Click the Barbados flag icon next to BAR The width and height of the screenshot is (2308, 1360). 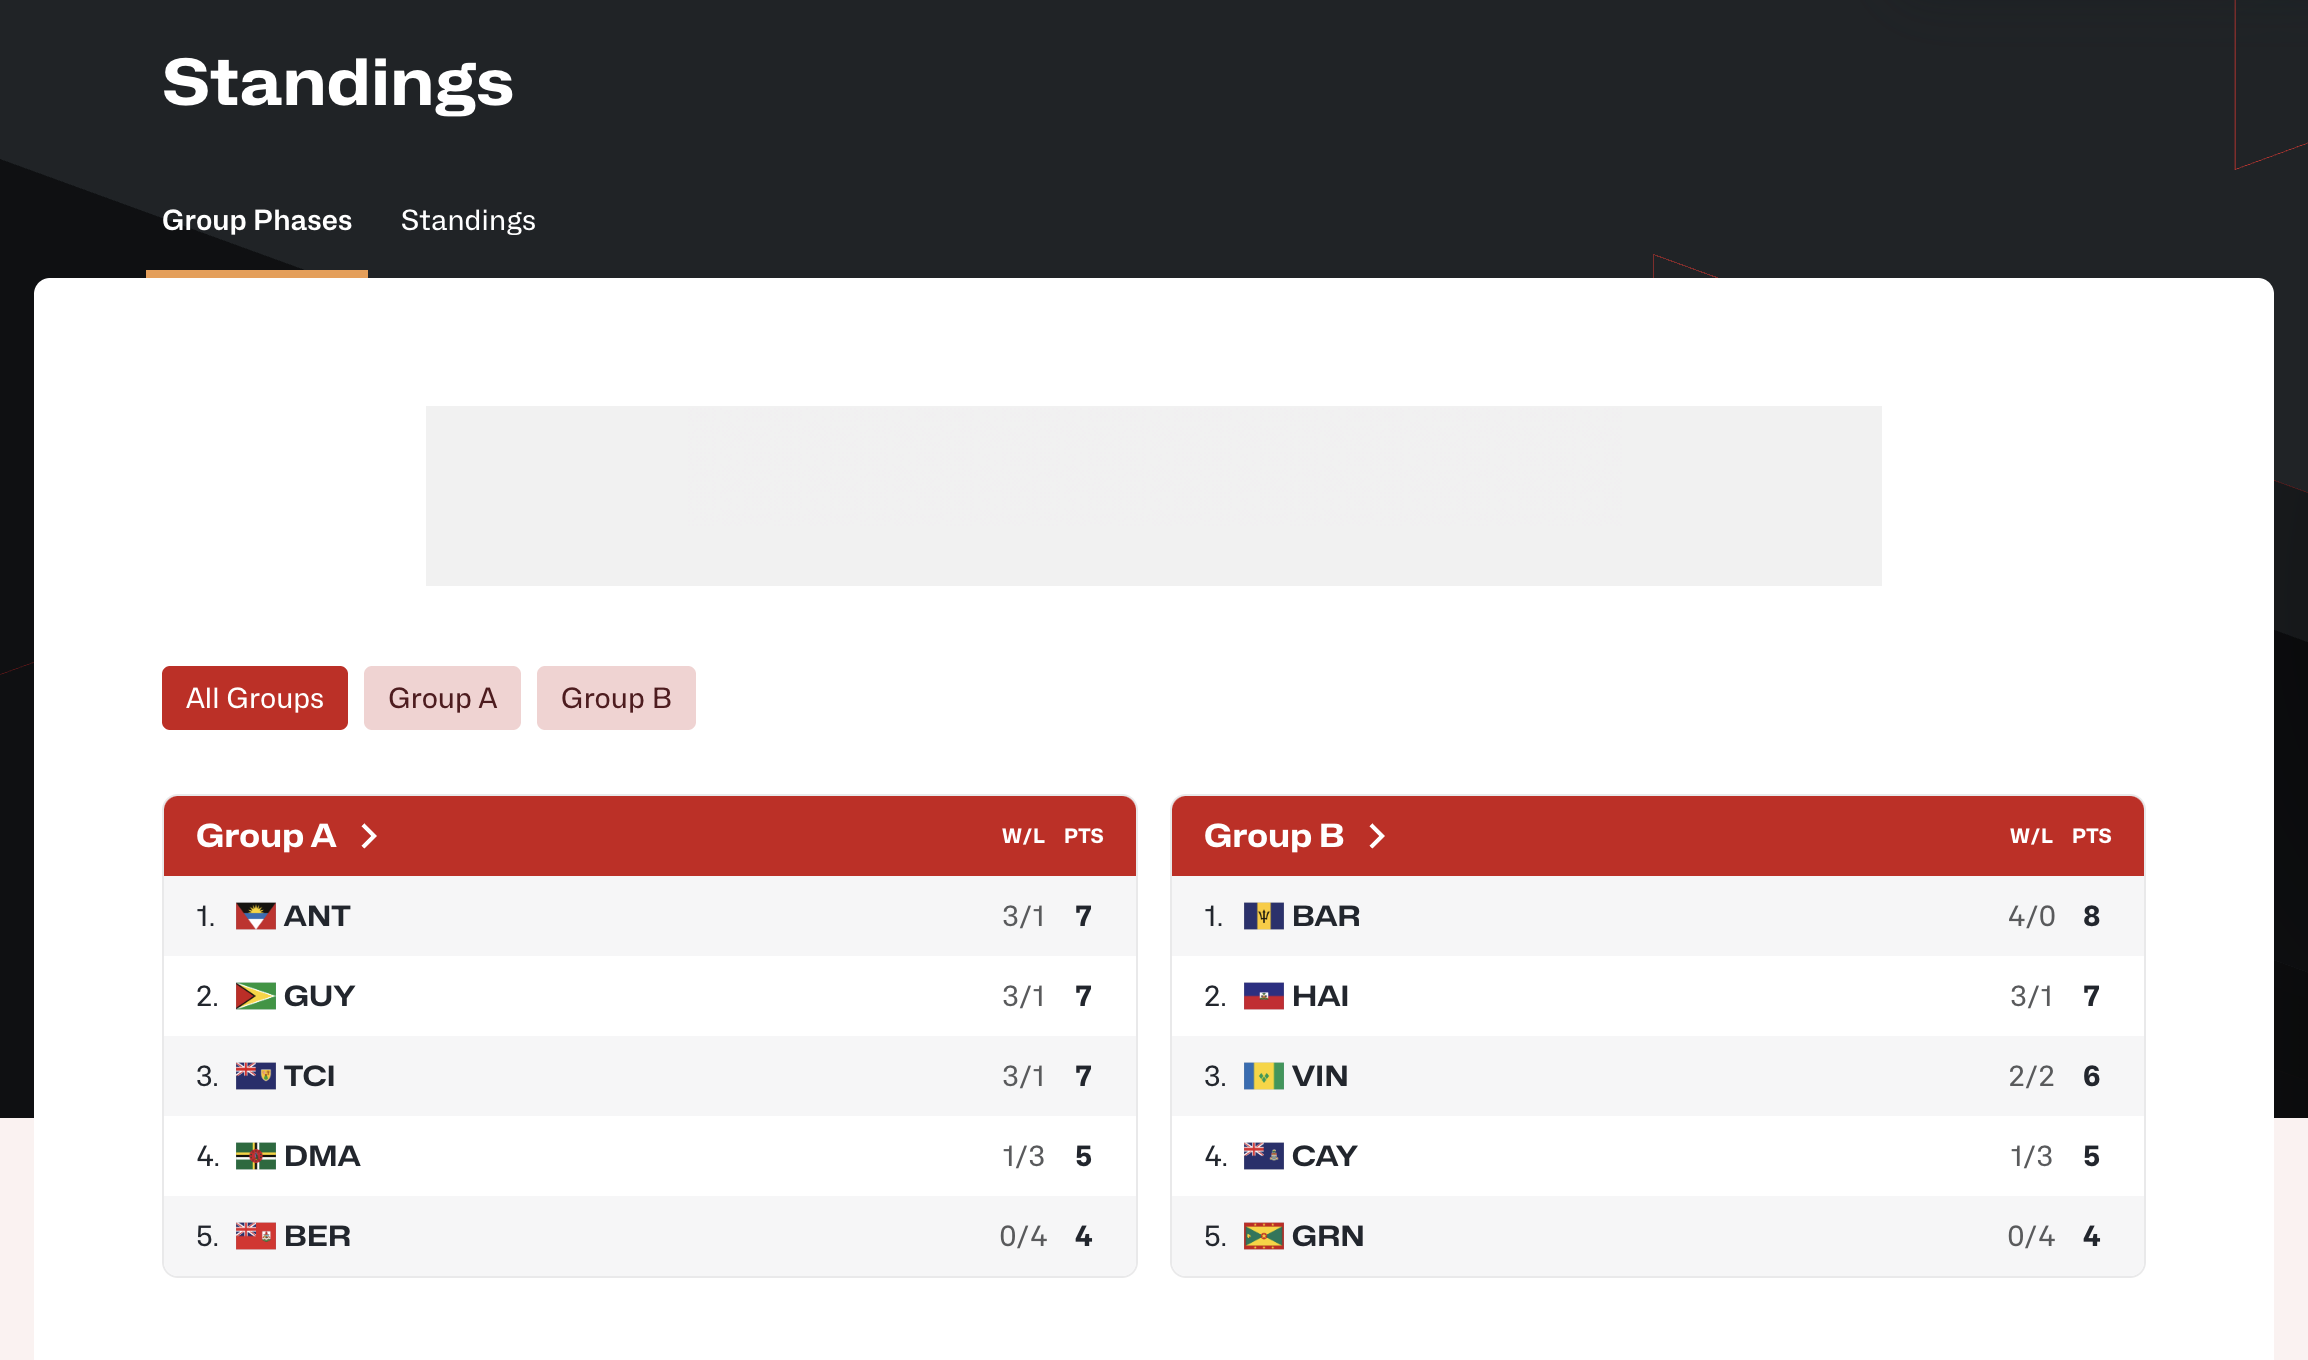coord(1263,916)
